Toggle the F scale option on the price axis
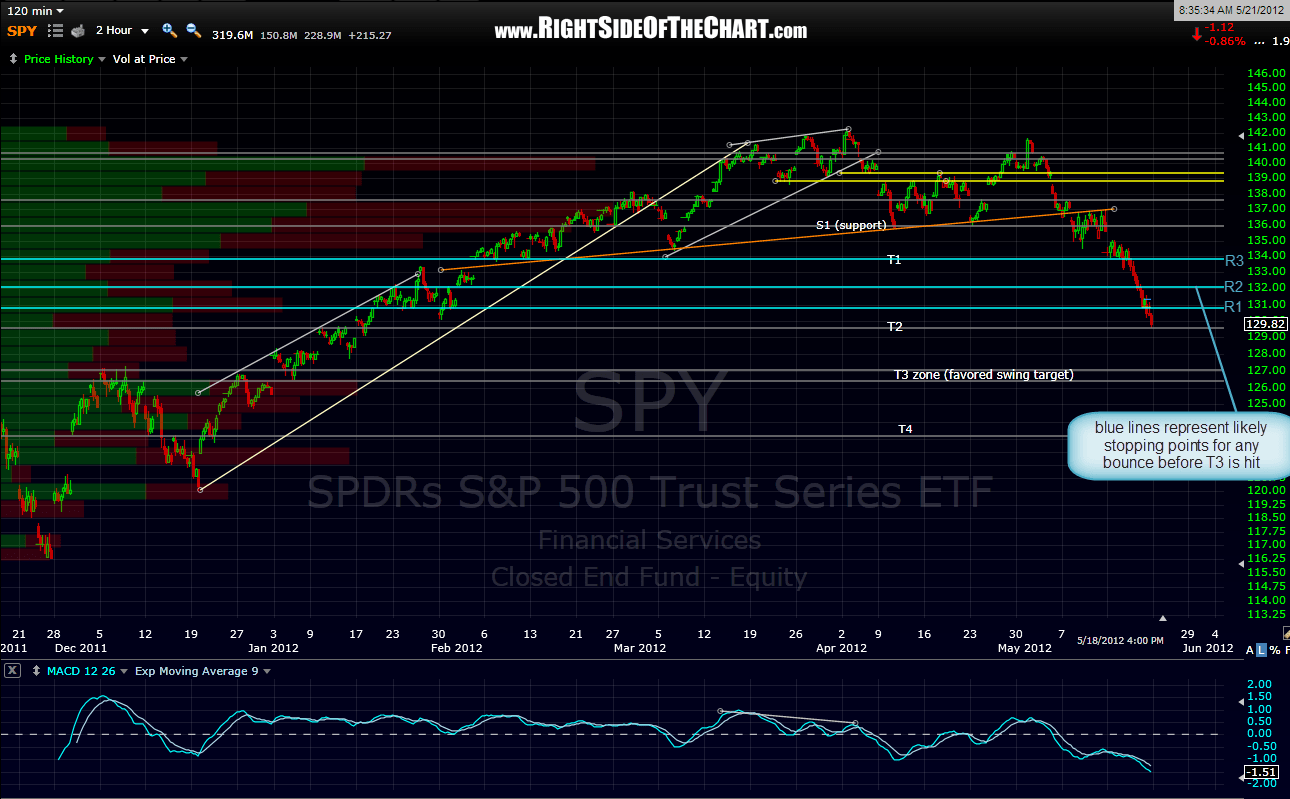 tap(1289, 649)
